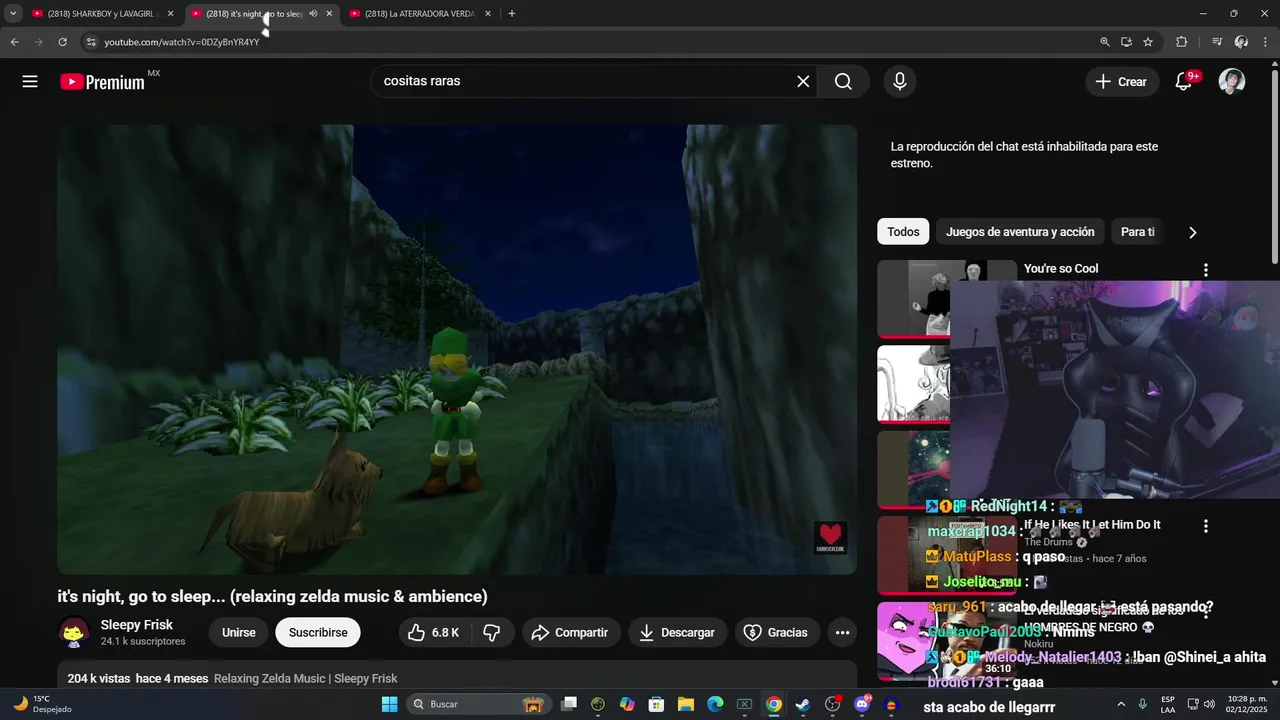Viewport: 1280px width, 720px height.
Task: Dislike the video with thumbs-down
Action: pos(491,632)
